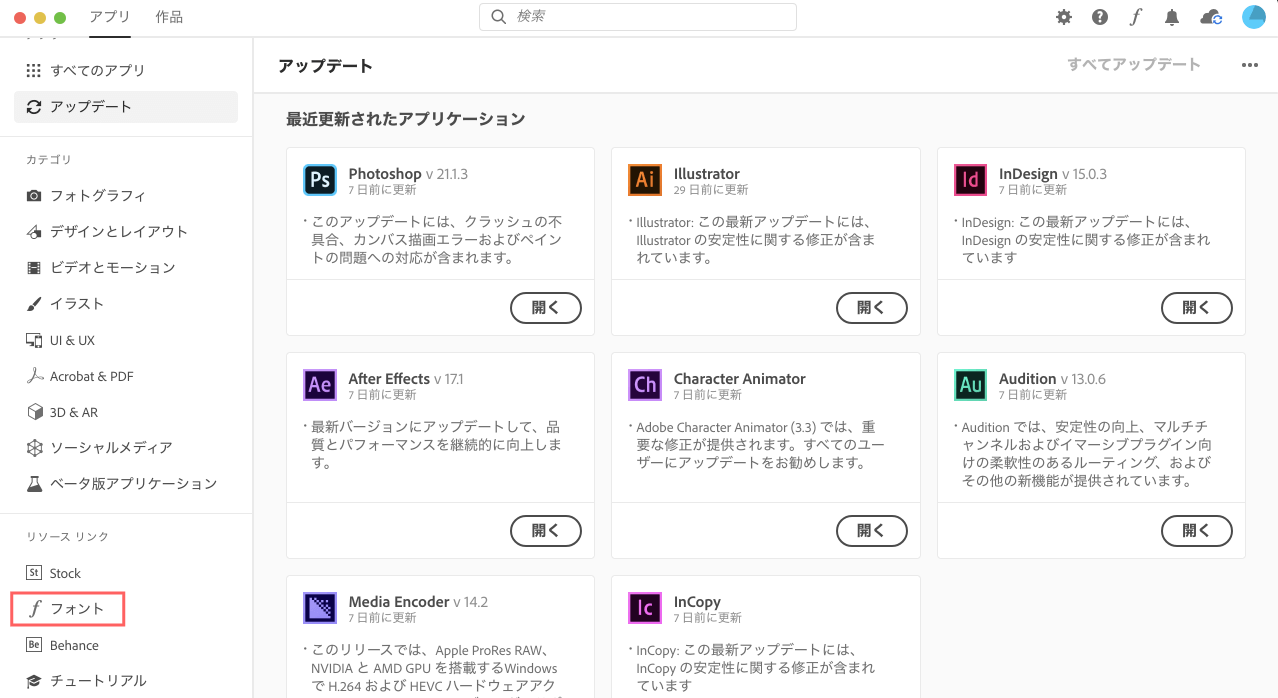Click the search magnifier icon
This screenshot has width=1278, height=698.
pos(498,17)
